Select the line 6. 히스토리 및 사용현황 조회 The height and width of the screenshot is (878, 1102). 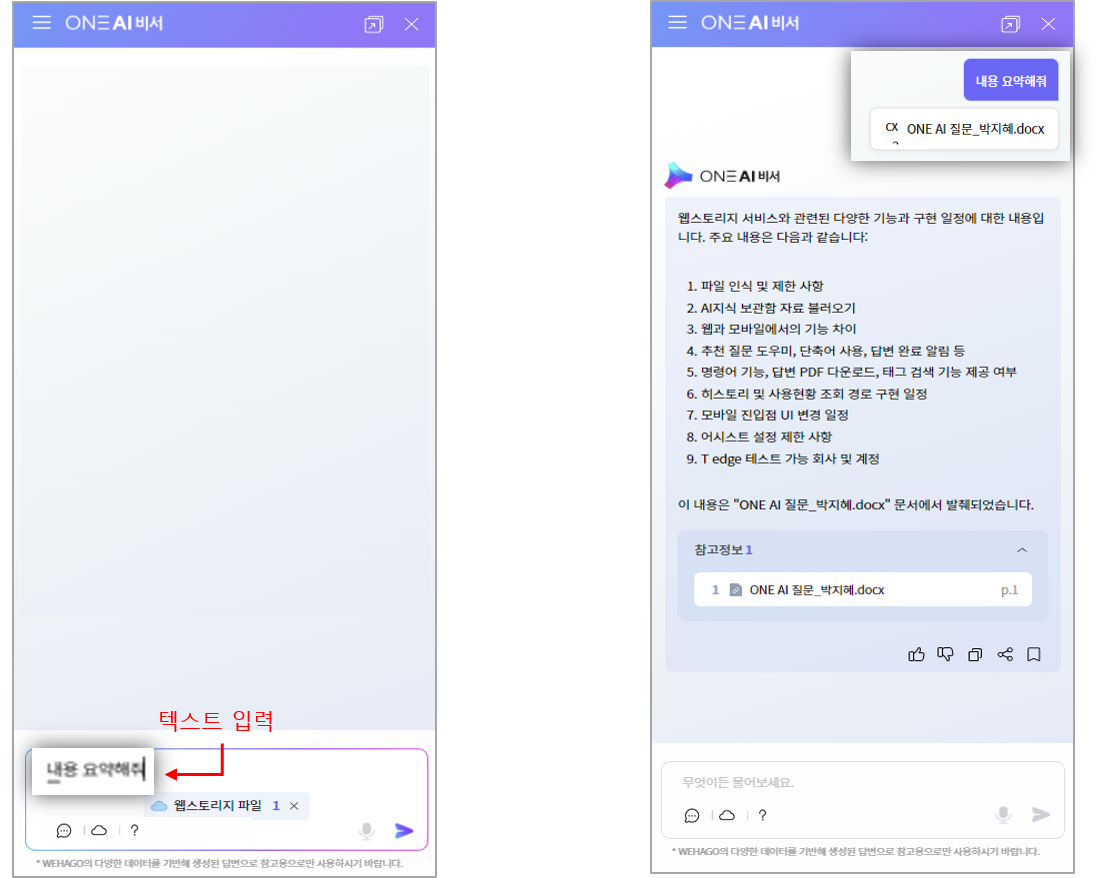pyautogui.click(x=807, y=394)
